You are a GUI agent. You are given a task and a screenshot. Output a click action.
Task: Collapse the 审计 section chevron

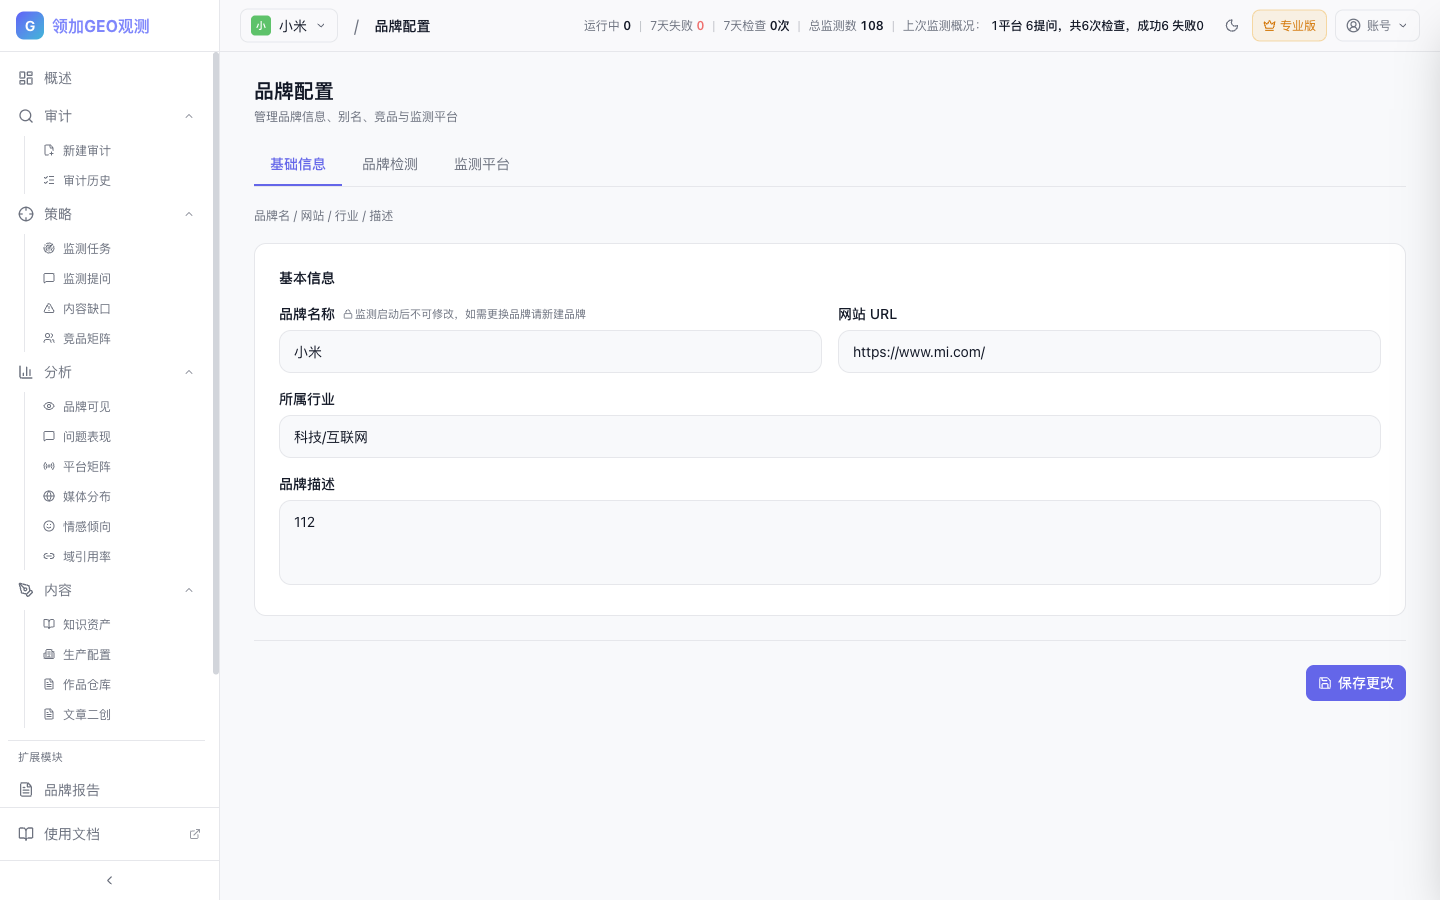(189, 116)
